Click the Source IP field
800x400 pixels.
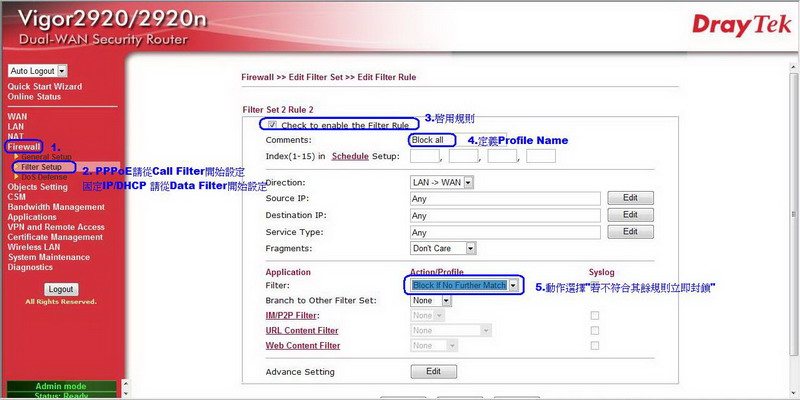pos(505,199)
